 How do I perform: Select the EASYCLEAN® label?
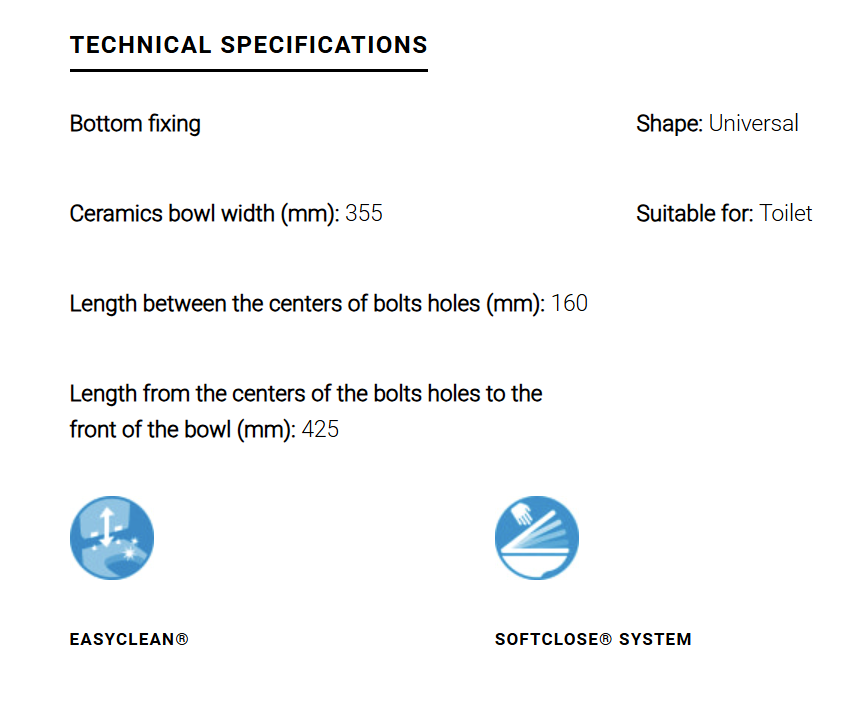coord(129,639)
